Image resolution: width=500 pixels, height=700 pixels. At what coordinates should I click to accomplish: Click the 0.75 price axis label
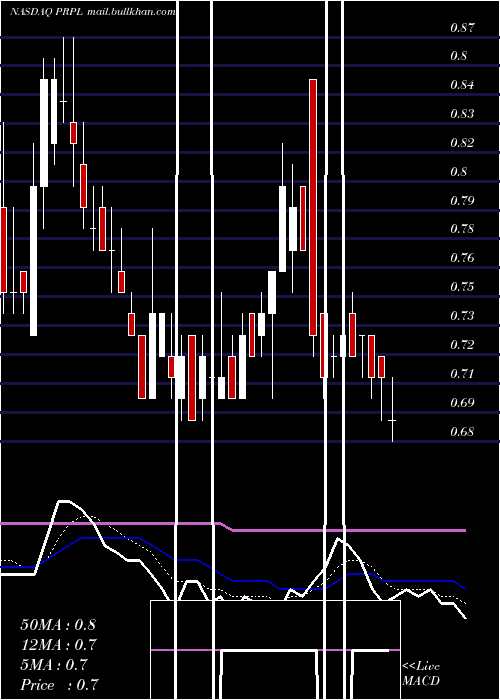pyautogui.click(x=462, y=287)
